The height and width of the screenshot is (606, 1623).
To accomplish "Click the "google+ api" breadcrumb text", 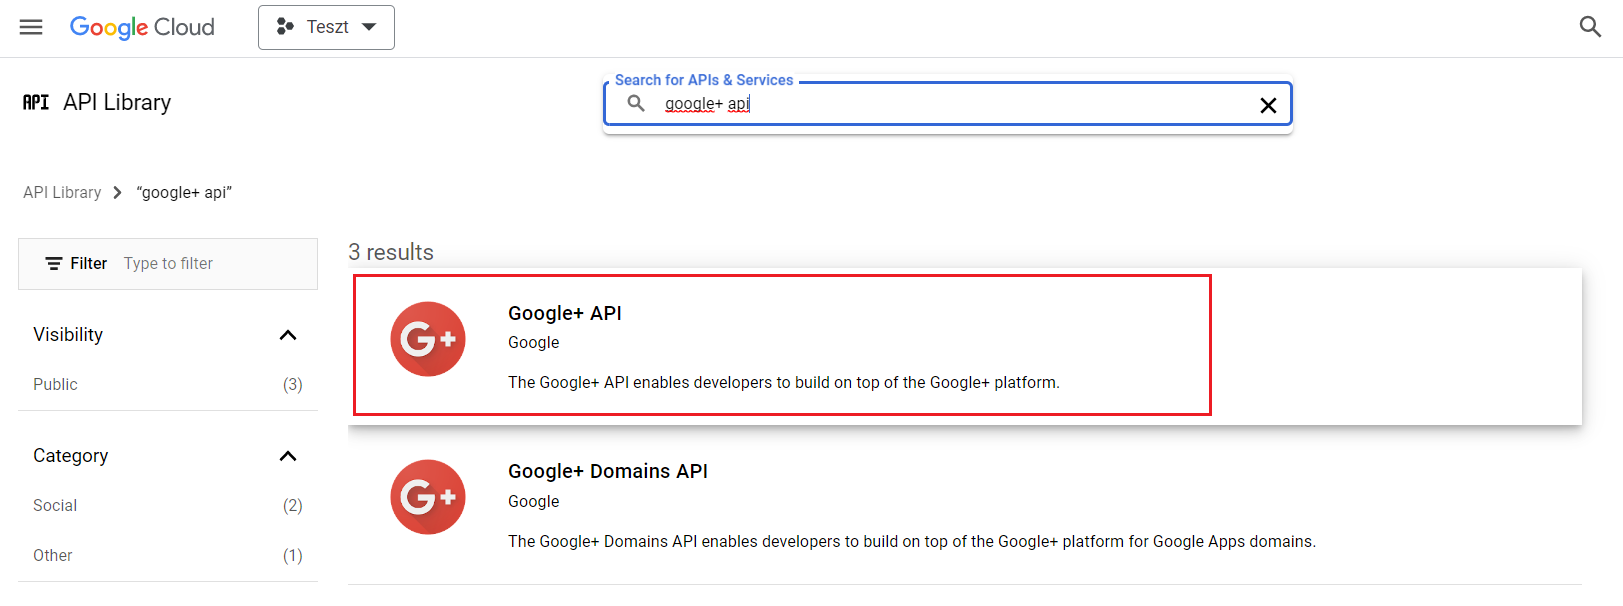I will click(184, 192).
